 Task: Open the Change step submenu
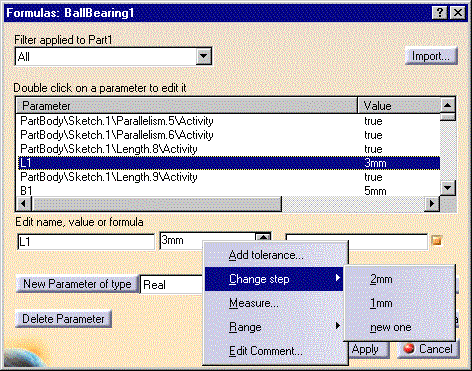pos(274,279)
